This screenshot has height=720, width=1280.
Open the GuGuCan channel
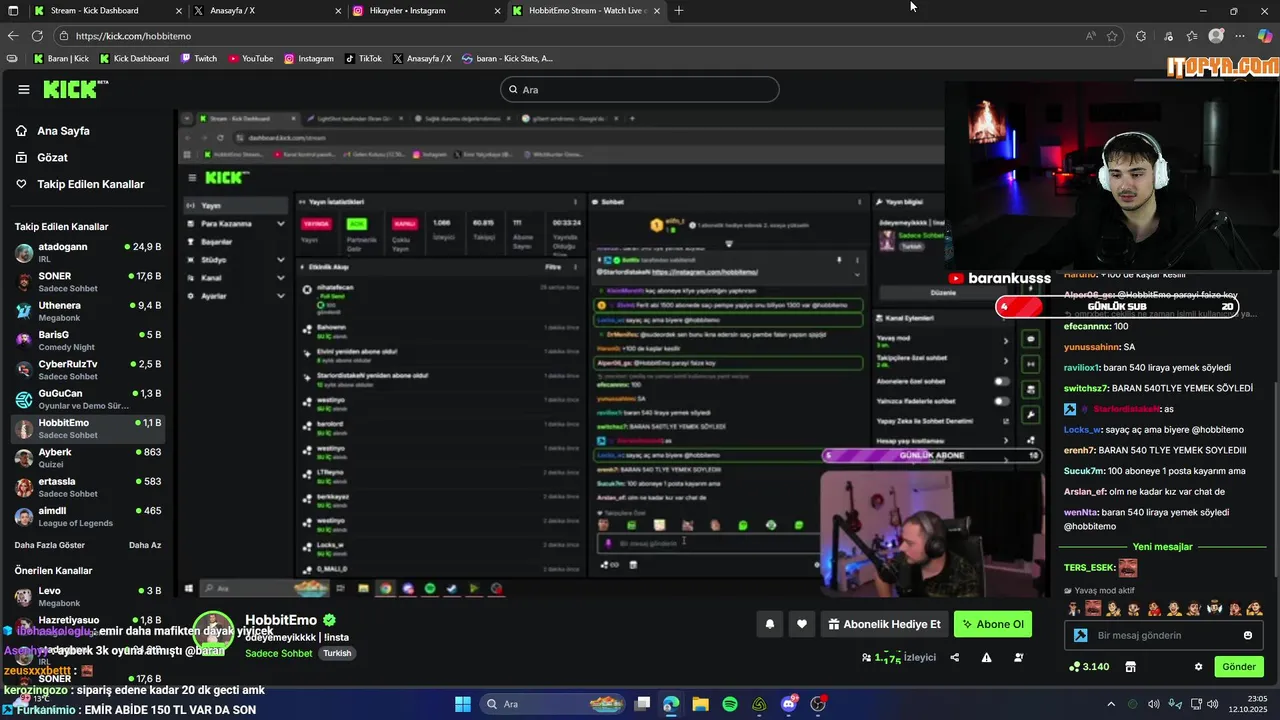(88, 399)
